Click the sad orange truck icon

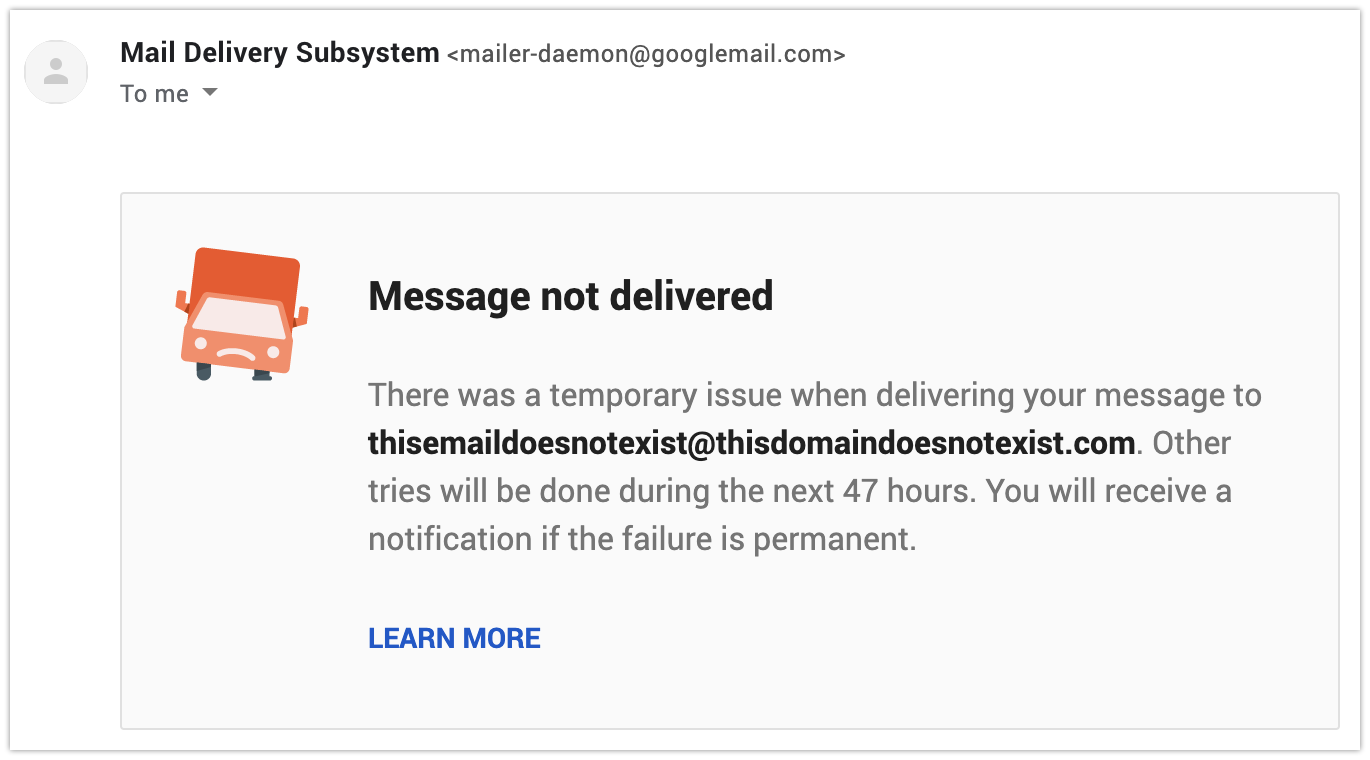coord(241,315)
